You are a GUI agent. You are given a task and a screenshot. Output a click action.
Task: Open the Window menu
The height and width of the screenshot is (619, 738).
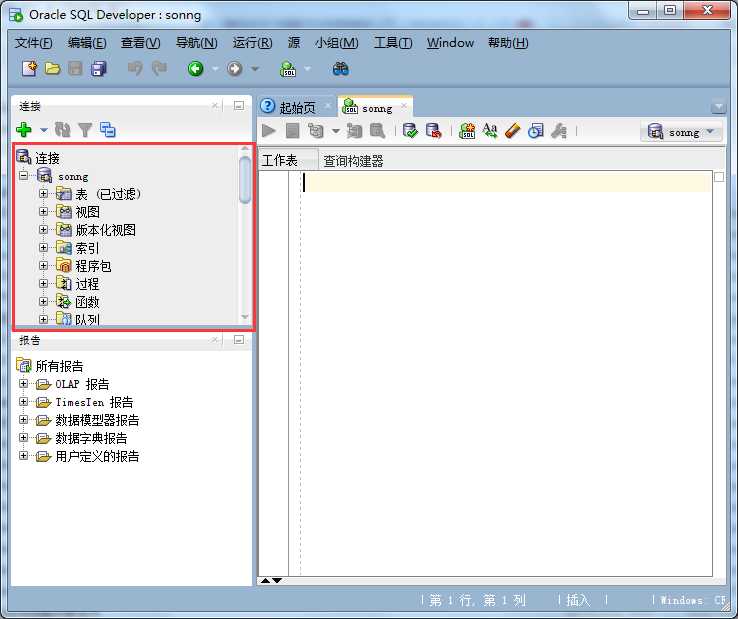(450, 43)
